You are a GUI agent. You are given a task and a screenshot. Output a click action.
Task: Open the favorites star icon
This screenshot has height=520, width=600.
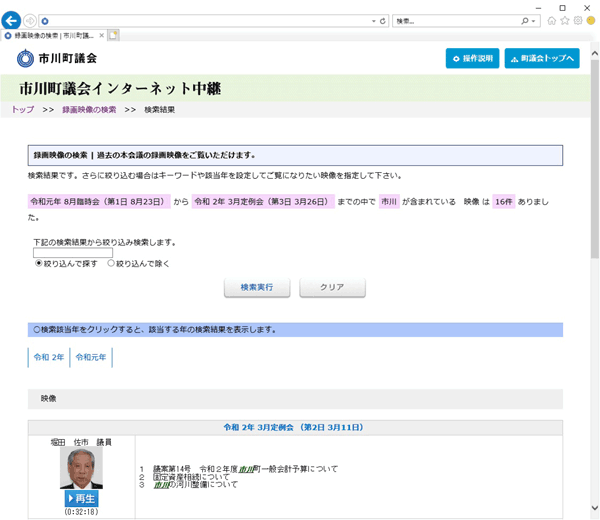click(565, 21)
